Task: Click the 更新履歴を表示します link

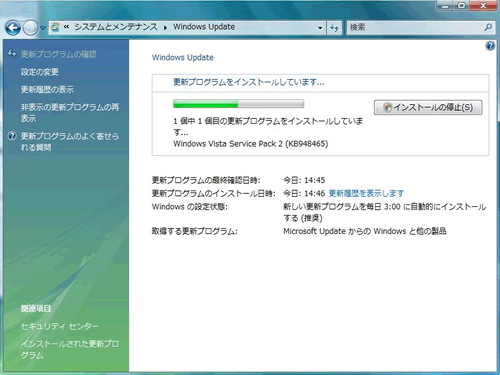Action: point(366,193)
